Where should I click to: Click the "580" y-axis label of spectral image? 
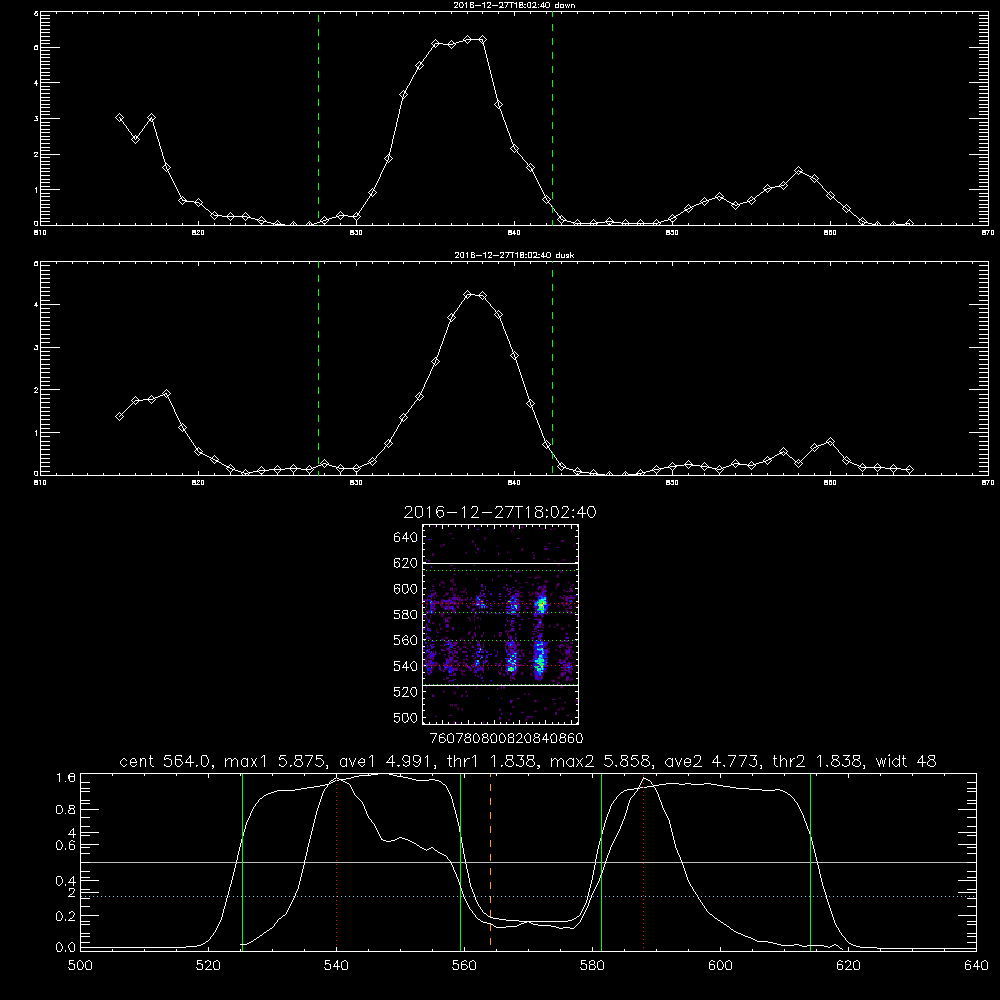[x=406, y=614]
